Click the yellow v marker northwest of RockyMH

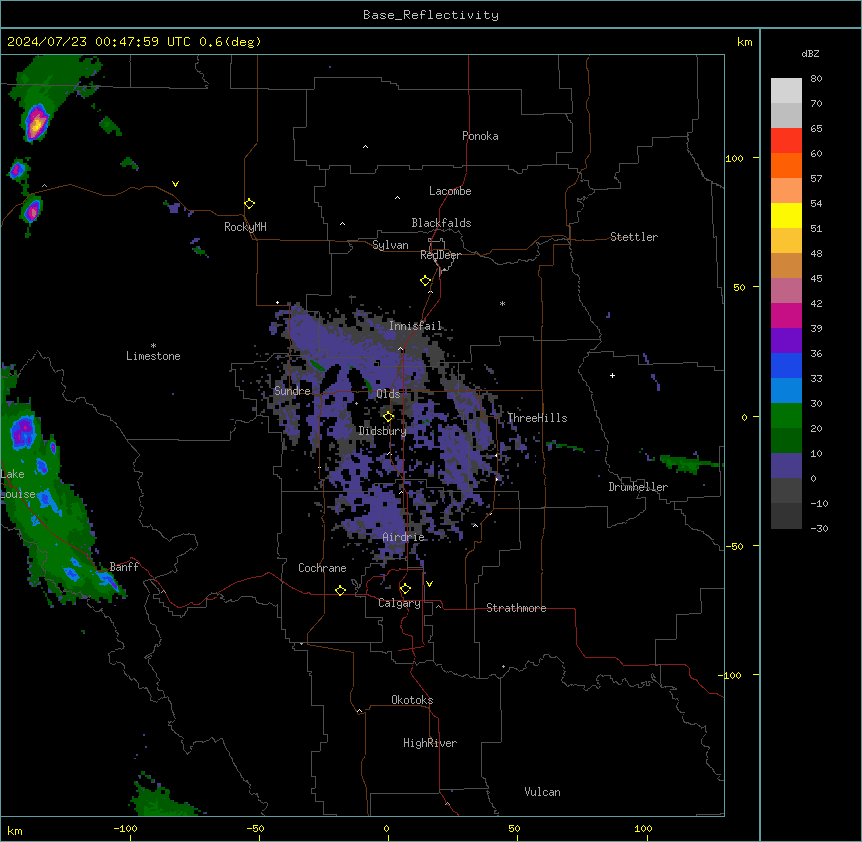click(175, 184)
